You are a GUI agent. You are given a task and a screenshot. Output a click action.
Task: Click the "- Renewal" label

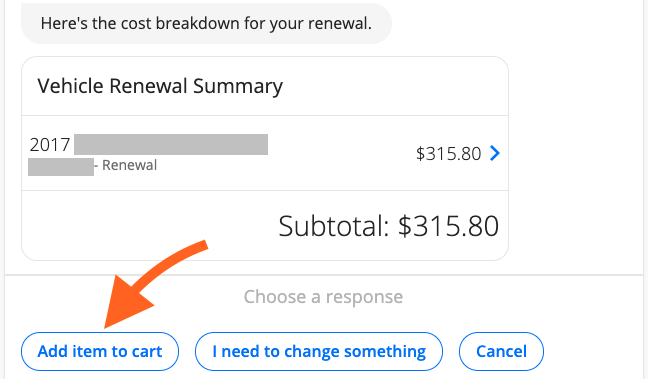(x=126, y=165)
